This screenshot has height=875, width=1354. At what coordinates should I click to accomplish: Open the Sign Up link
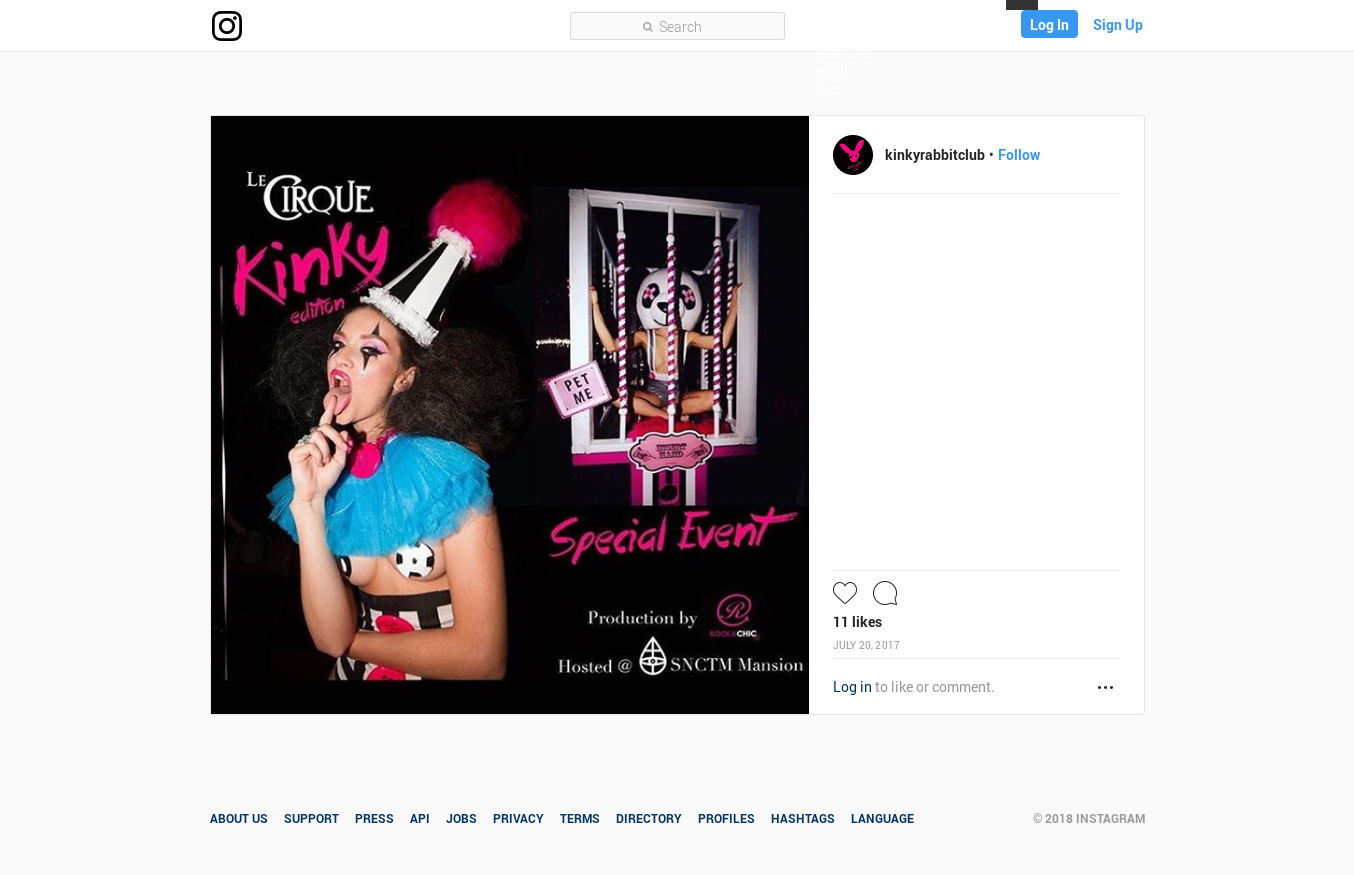tap(1118, 25)
